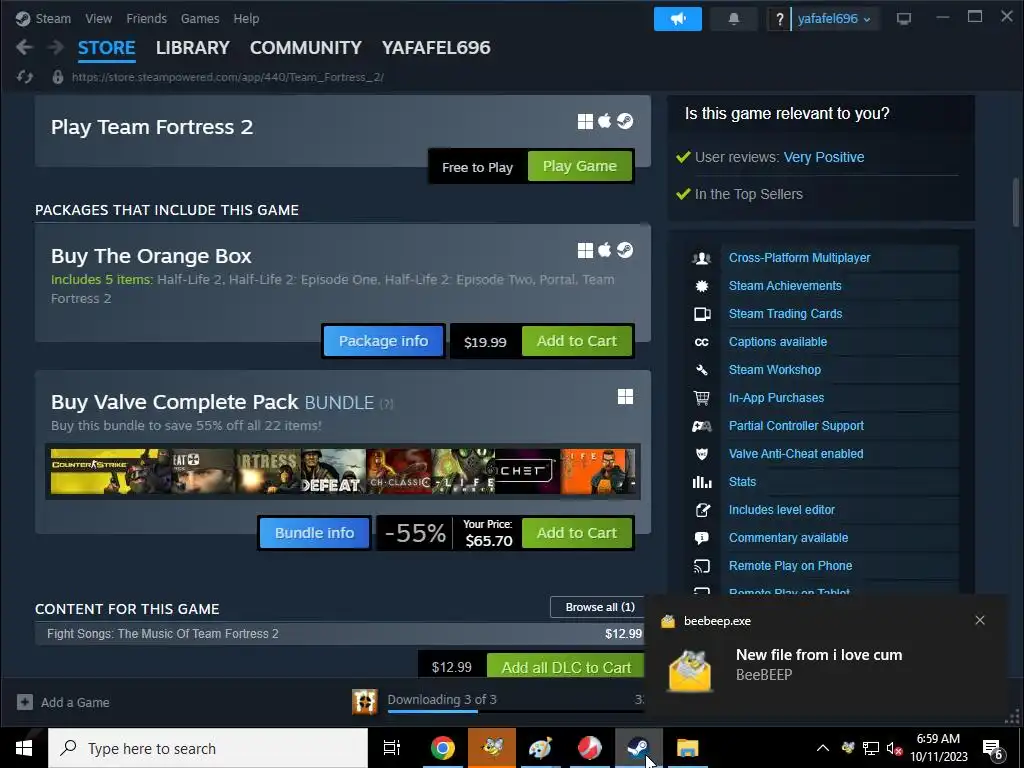Click the Commentary available speech icon
This screenshot has width=1024, height=768.
[x=701, y=538]
